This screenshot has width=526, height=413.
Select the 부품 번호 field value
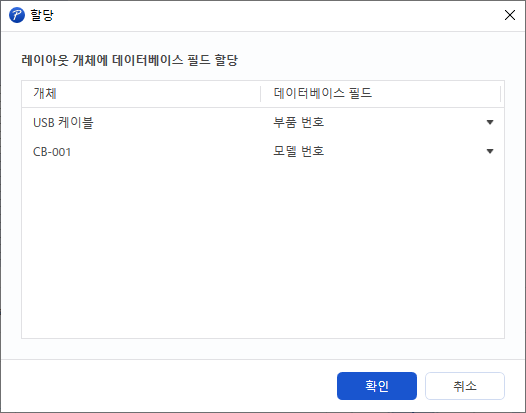tap(298, 122)
